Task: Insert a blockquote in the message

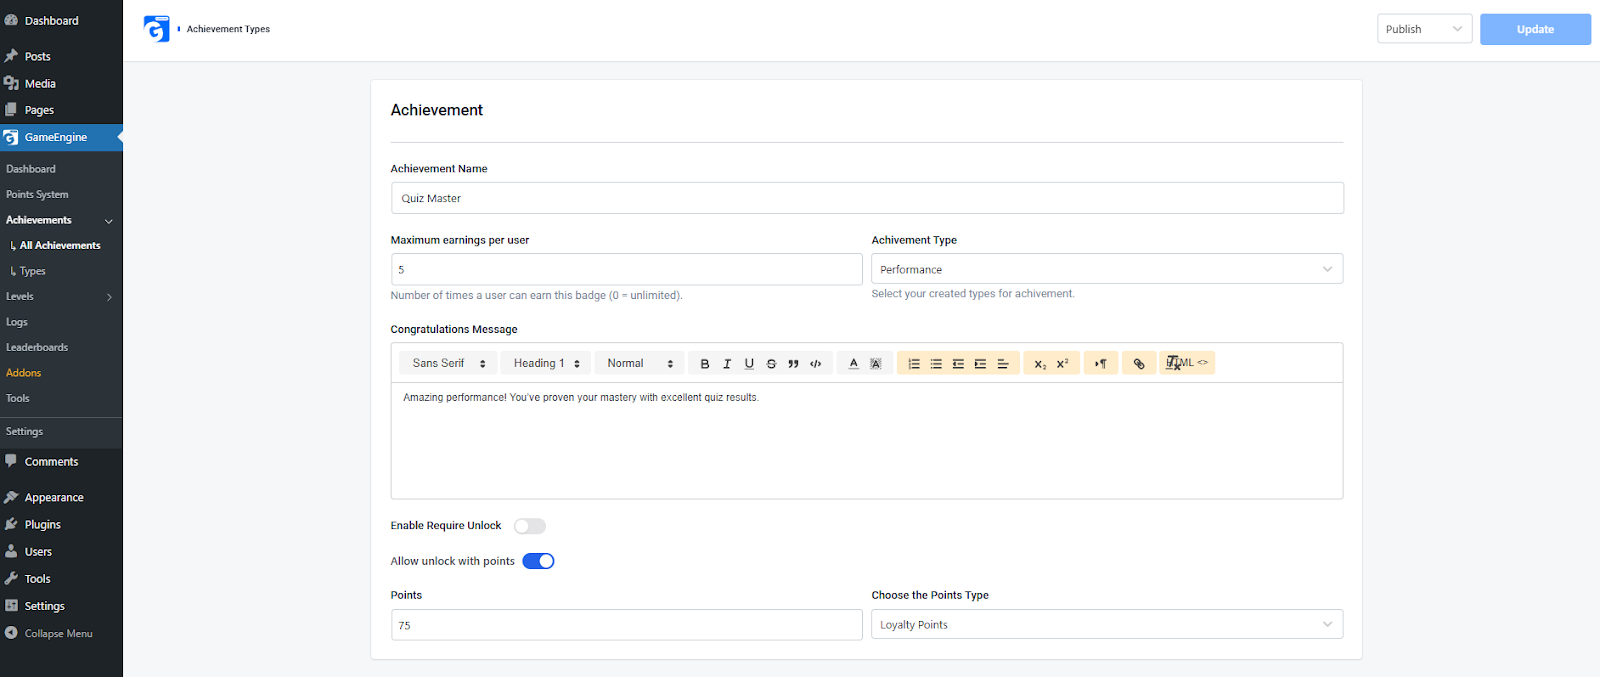Action: (x=793, y=364)
